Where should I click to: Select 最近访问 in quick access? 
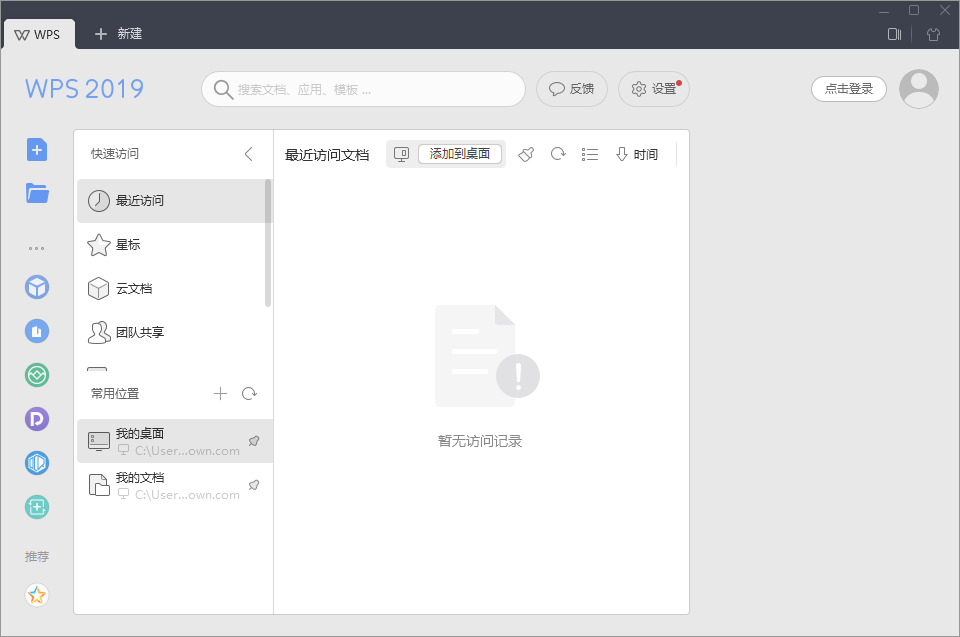[x=171, y=201]
